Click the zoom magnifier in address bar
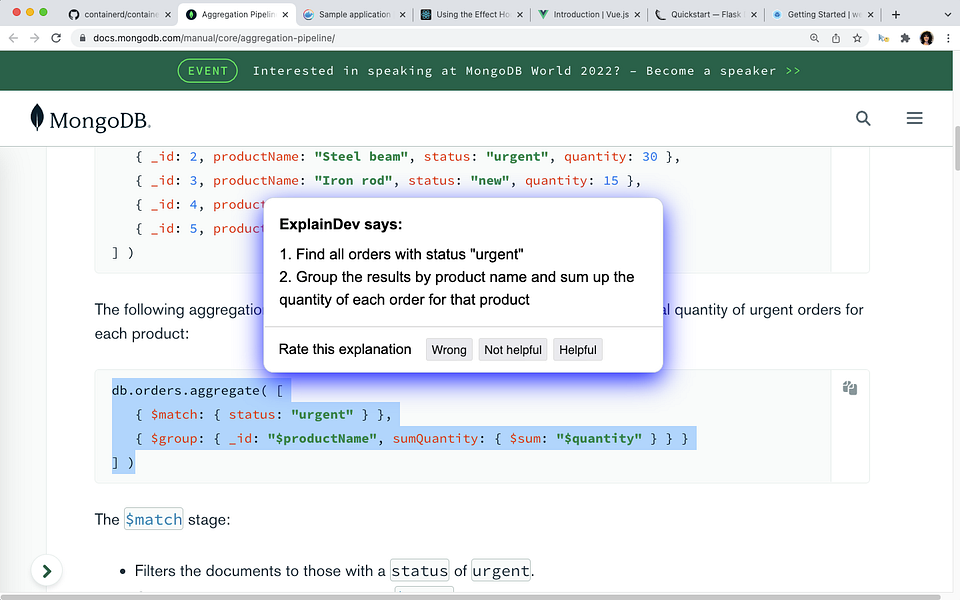The image size is (960, 600). pyautogui.click(x=814, y=38)
